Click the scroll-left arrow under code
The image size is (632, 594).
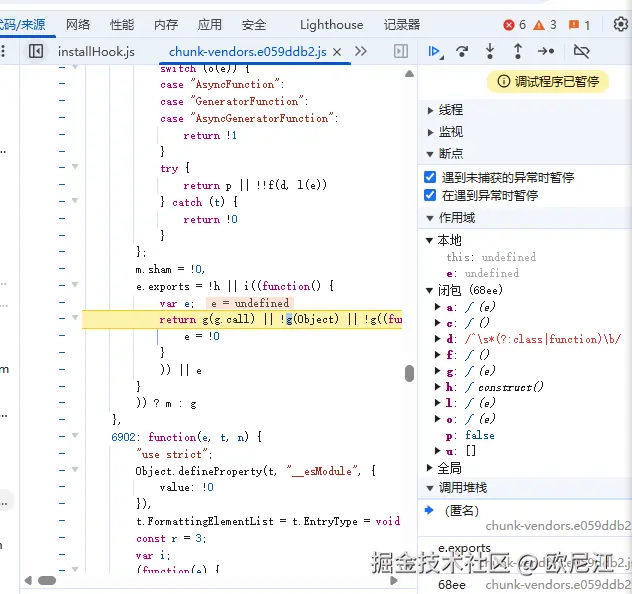(28, 581)
